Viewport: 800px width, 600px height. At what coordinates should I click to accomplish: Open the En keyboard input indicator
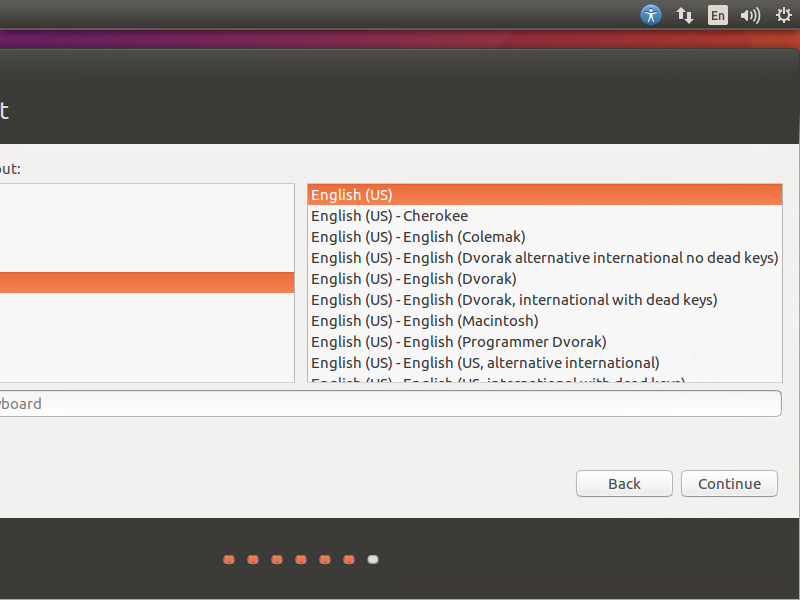click(x=717, y=15)
